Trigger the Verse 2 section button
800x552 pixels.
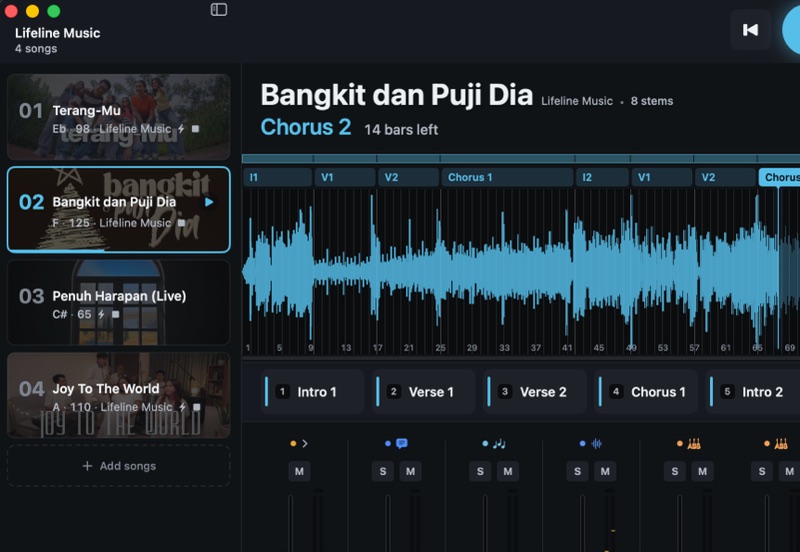(535, 392)
